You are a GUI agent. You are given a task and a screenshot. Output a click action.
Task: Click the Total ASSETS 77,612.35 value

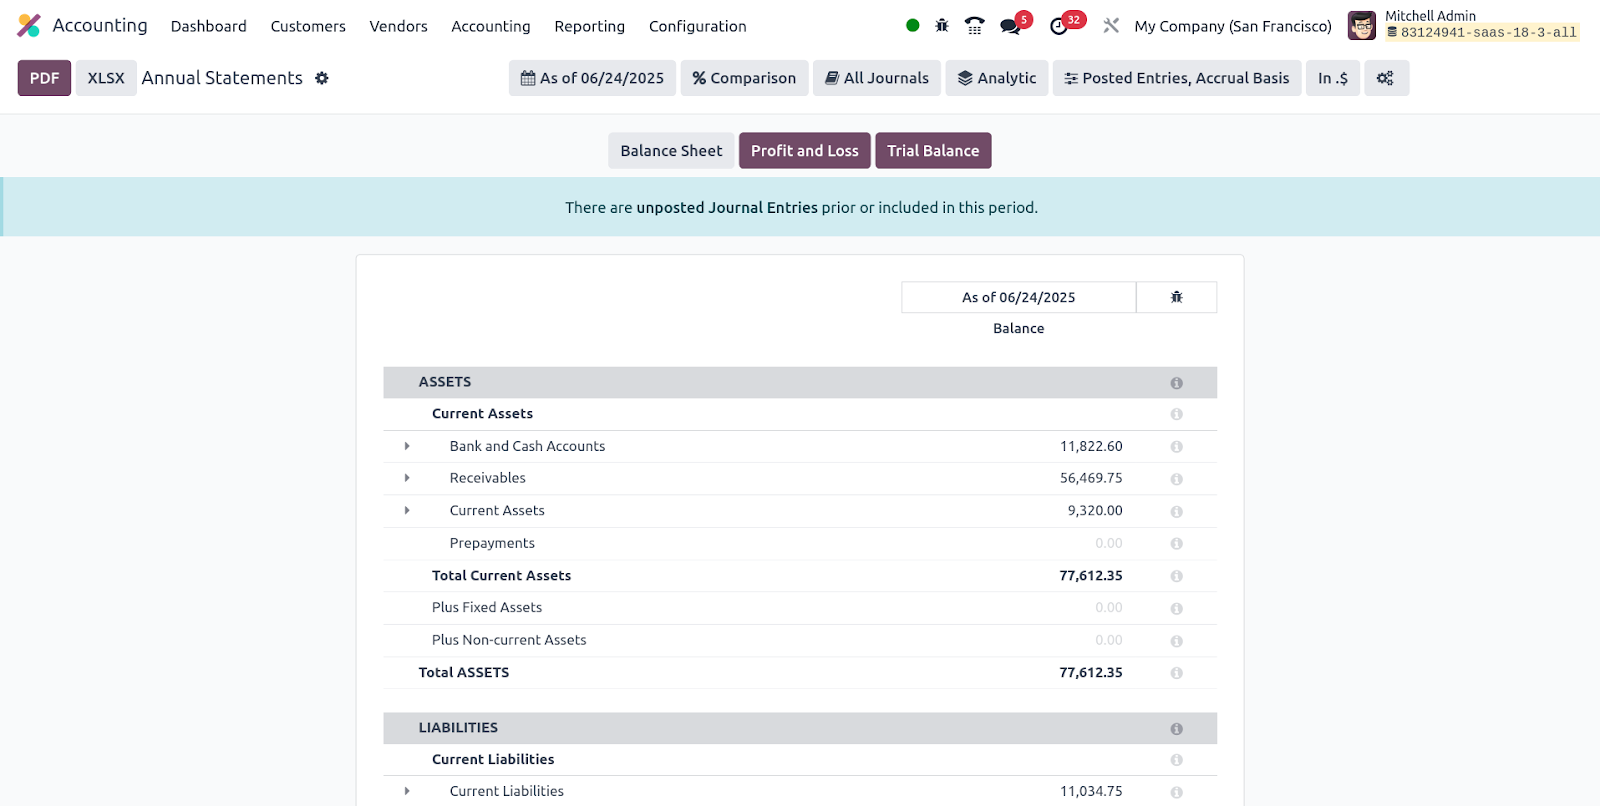point(1091,672)
